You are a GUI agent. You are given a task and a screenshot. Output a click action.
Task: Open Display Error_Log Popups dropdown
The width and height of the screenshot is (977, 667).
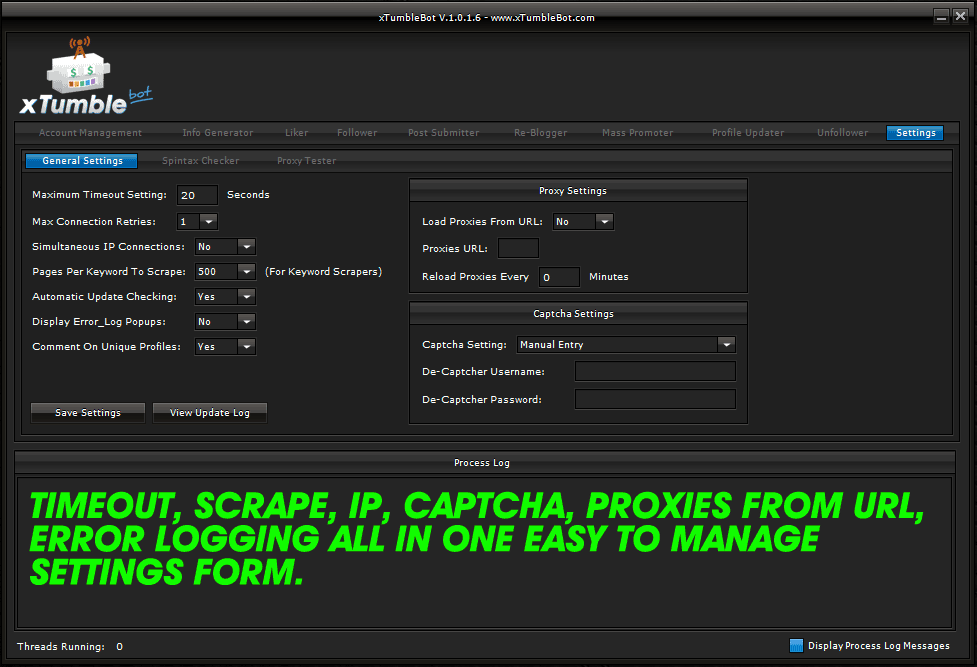247,321
